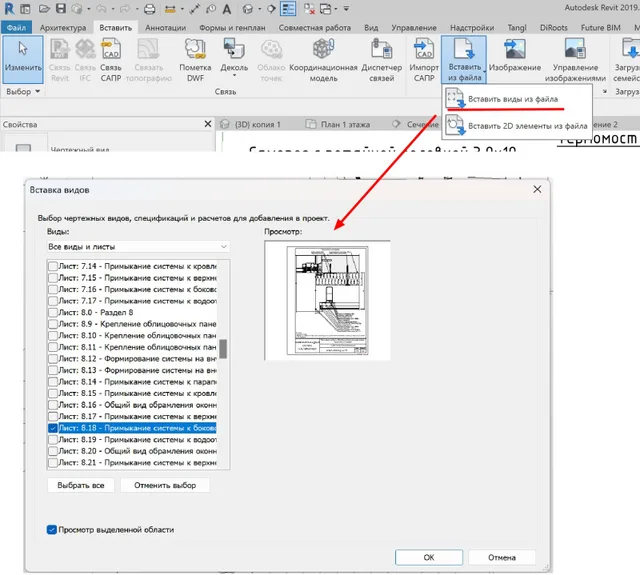Open the 'Все виды и листы' dropdown
The width and height of the screenshot is (640, 575).
138,246
